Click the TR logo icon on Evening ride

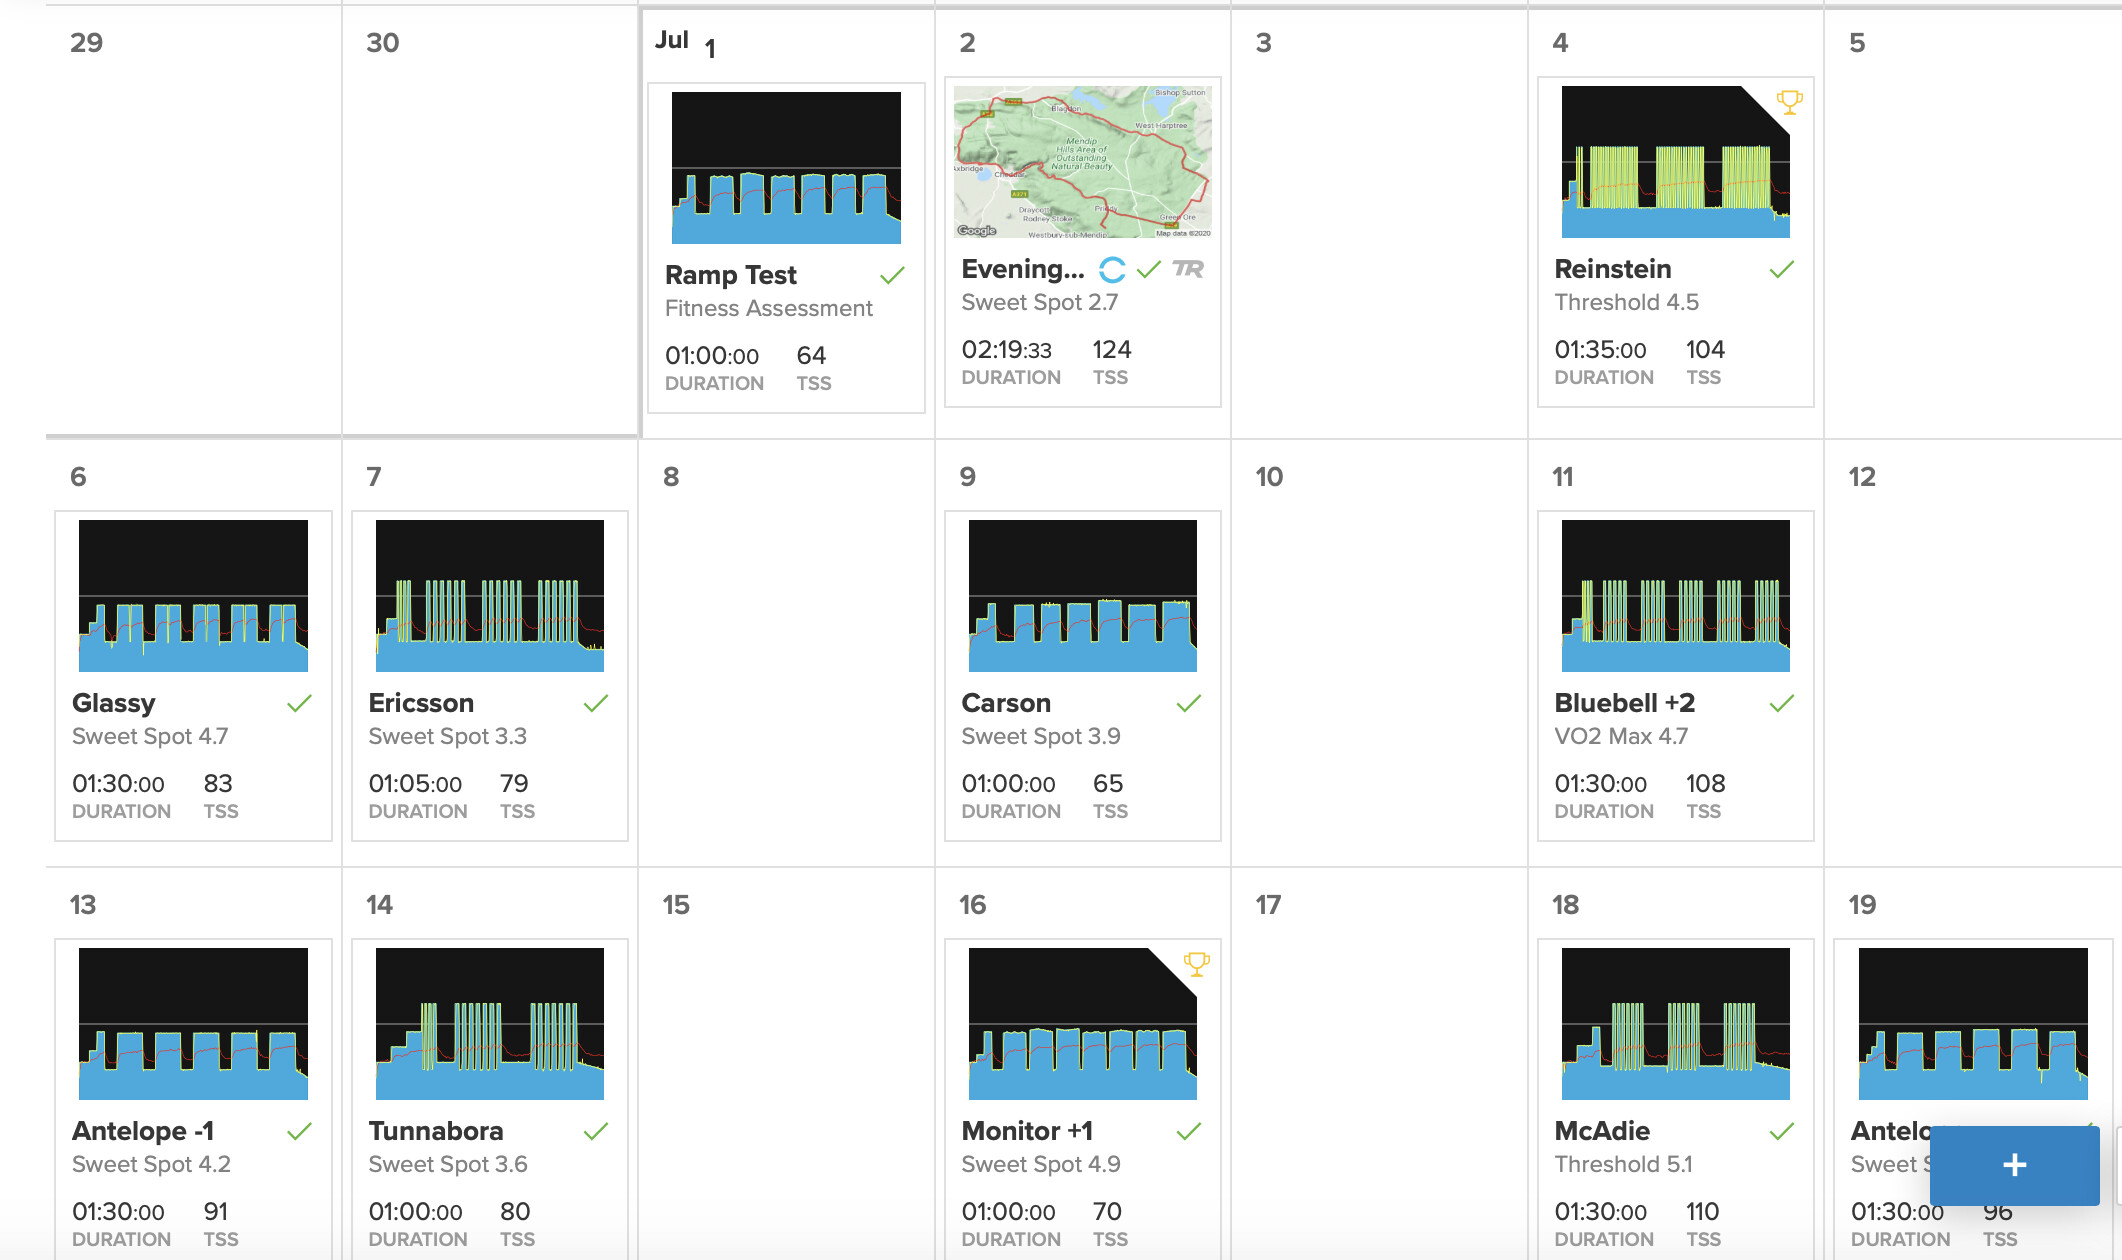tap(1188, 269)
